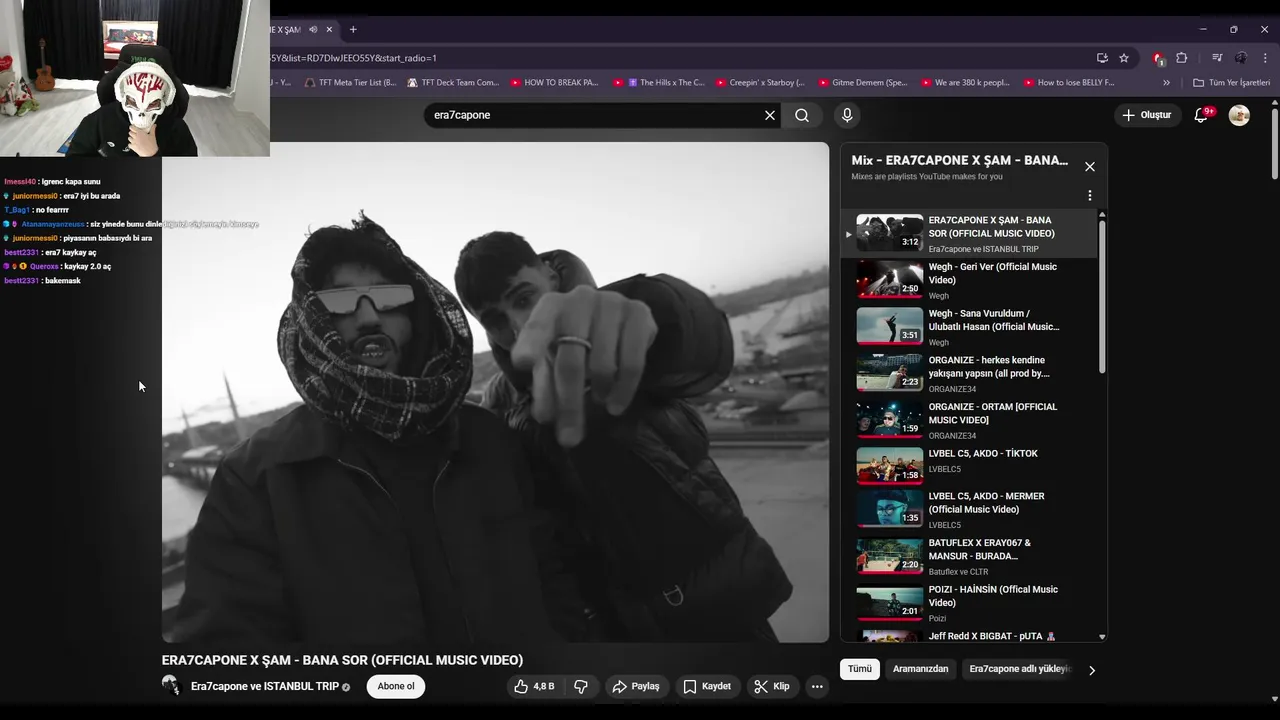Play Wegh - Sana Vuruldum from playlist
This screenshot has width=1280, height=720.
(968, 327)
